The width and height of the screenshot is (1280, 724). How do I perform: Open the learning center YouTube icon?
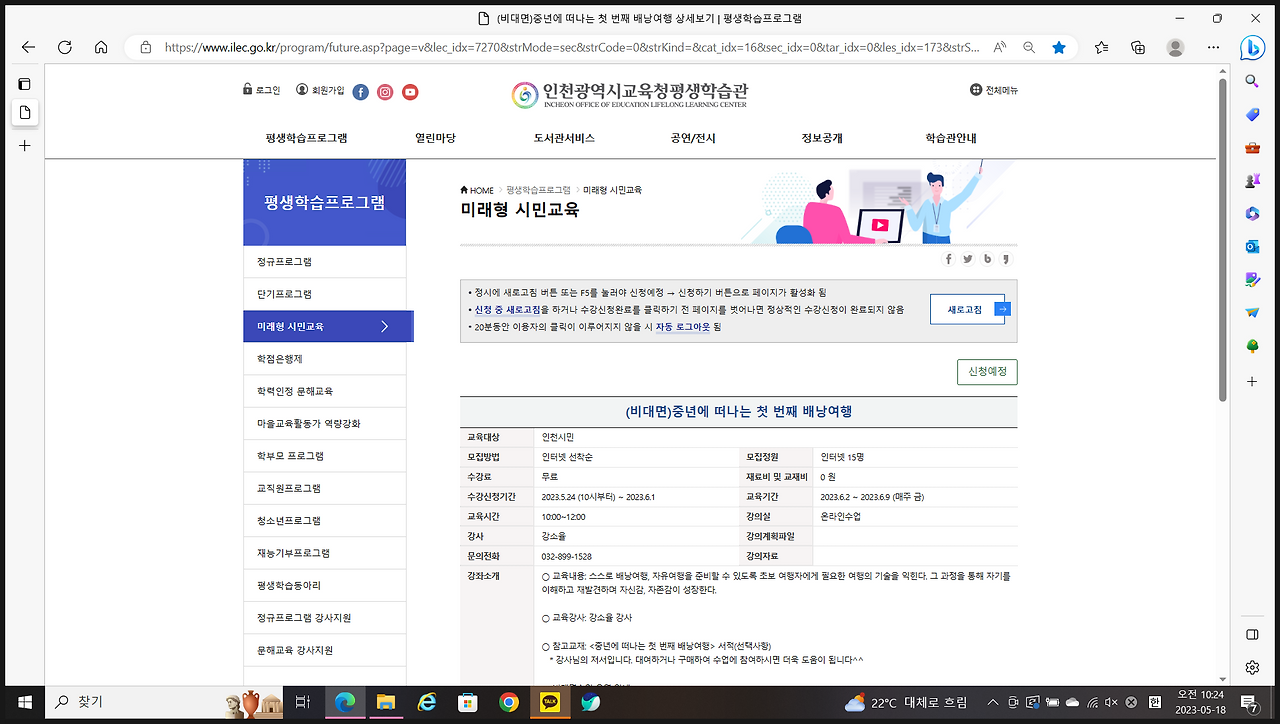tap(410, 92)
